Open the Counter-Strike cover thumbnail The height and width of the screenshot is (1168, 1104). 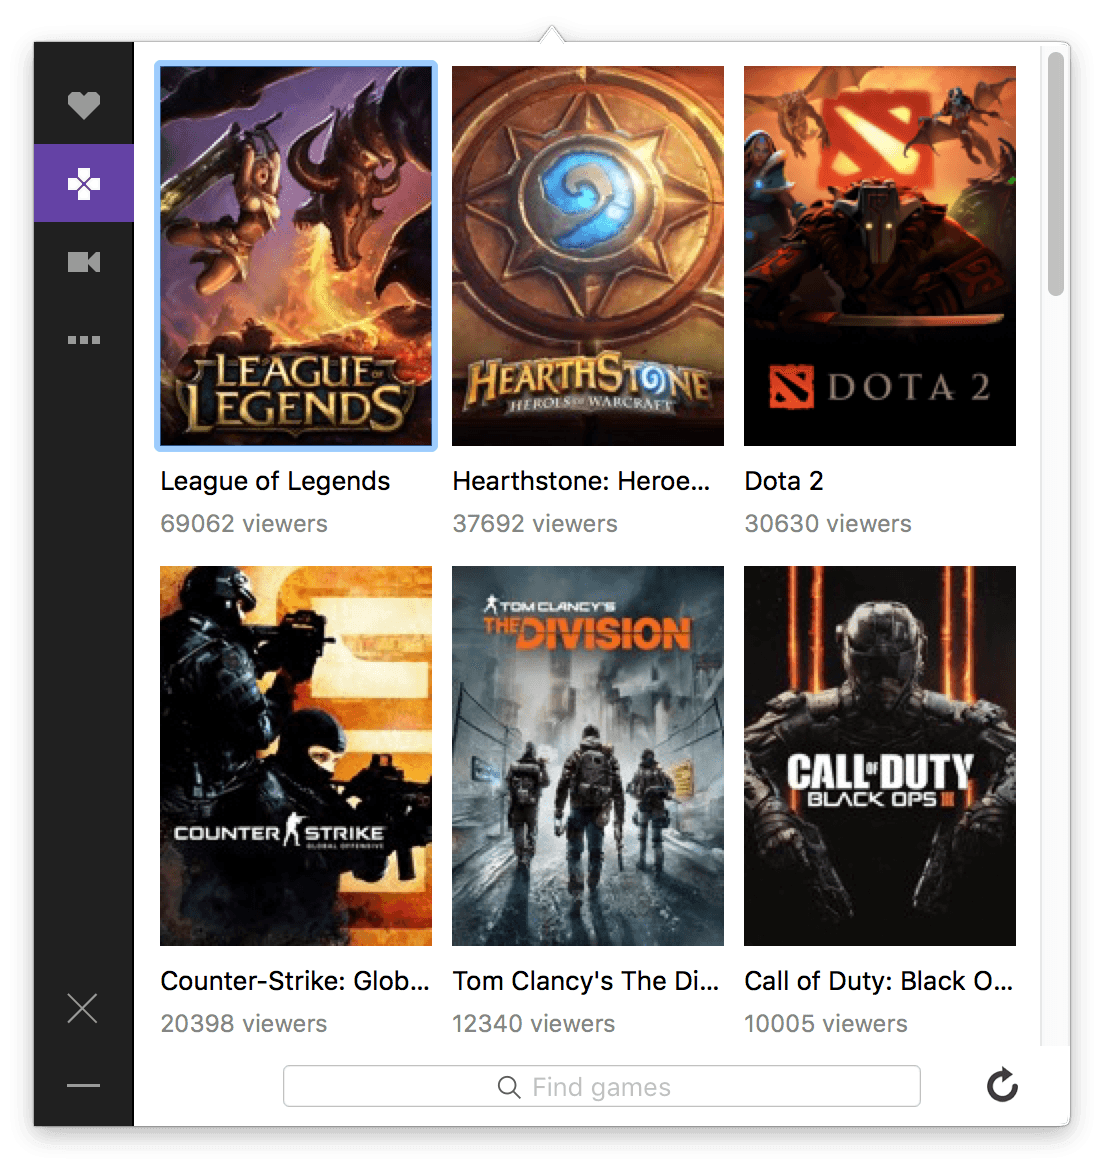(296, 756)
